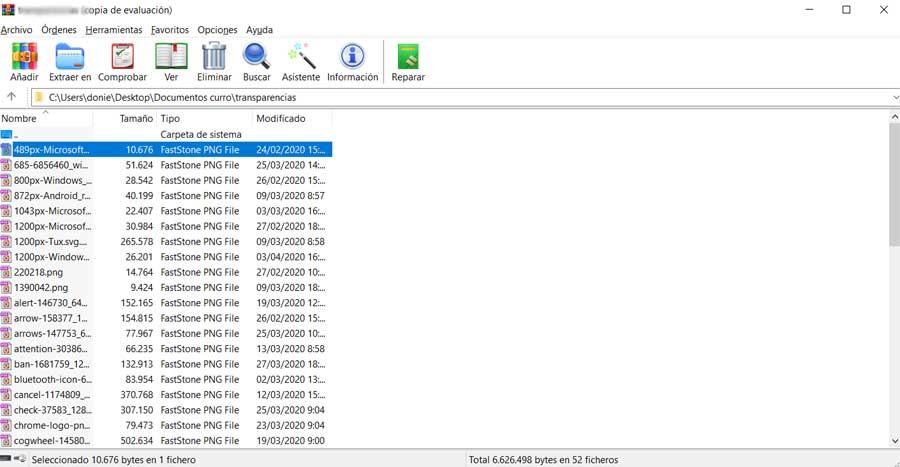Click the Reparar green book icon
The height and width of the screenshot is (467, 900).
tap(408, 56)
